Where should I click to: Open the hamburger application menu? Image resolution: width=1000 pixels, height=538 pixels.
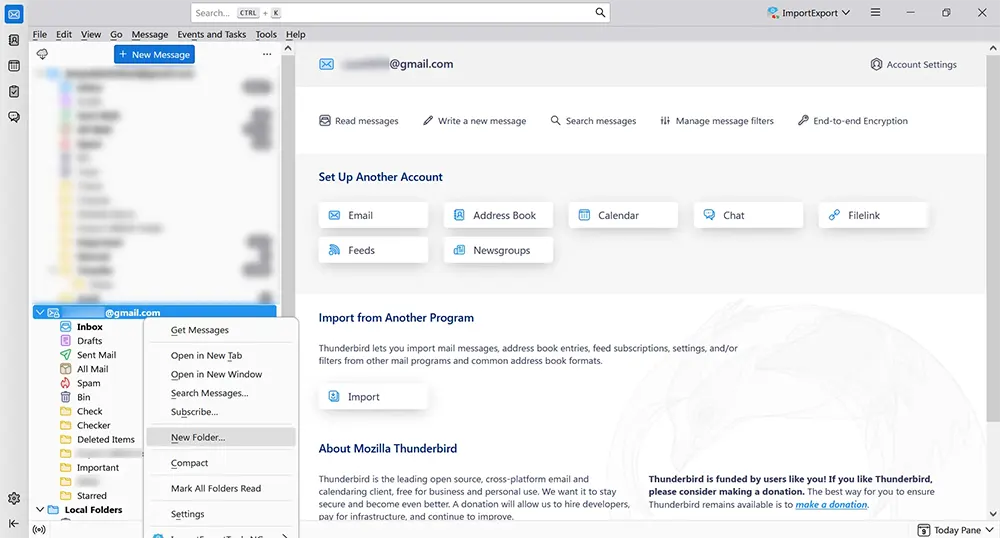(876, 13)
